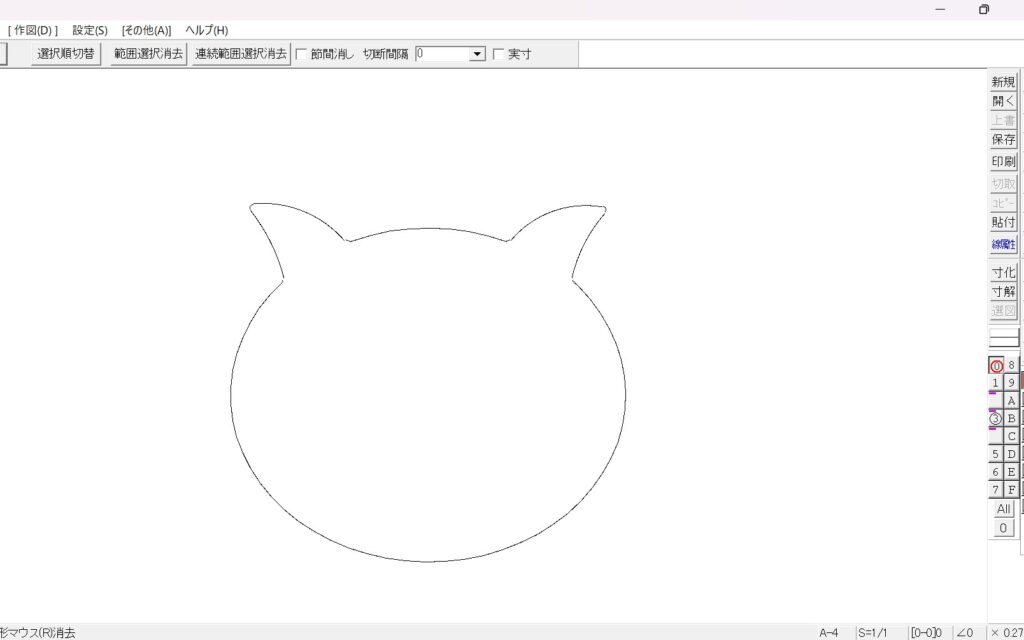Click the All layers button
This screenshot has height=640, width=1024.
1003,509
